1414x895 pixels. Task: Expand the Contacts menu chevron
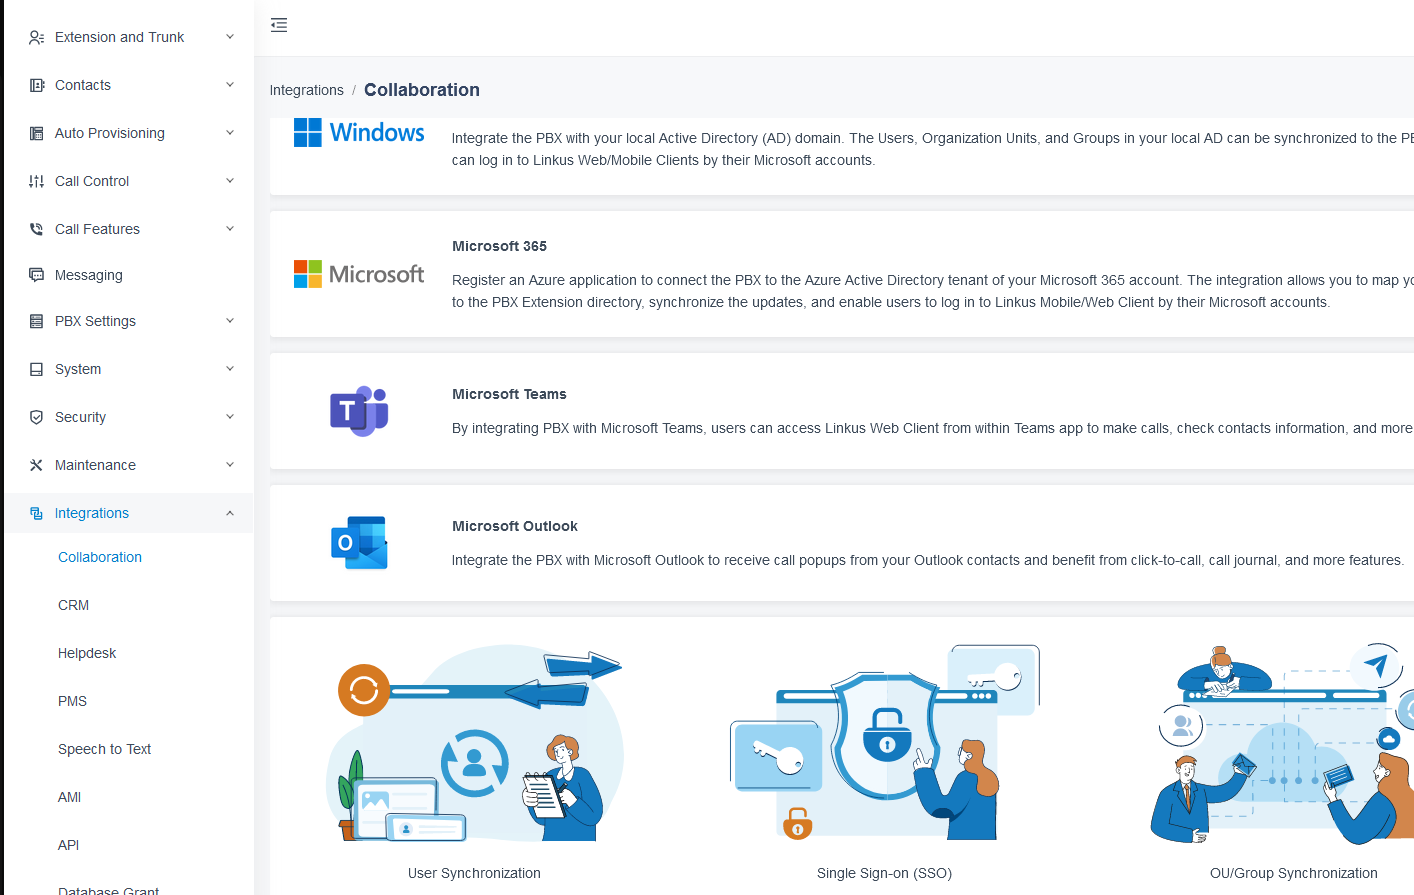(x=230, y=85)
